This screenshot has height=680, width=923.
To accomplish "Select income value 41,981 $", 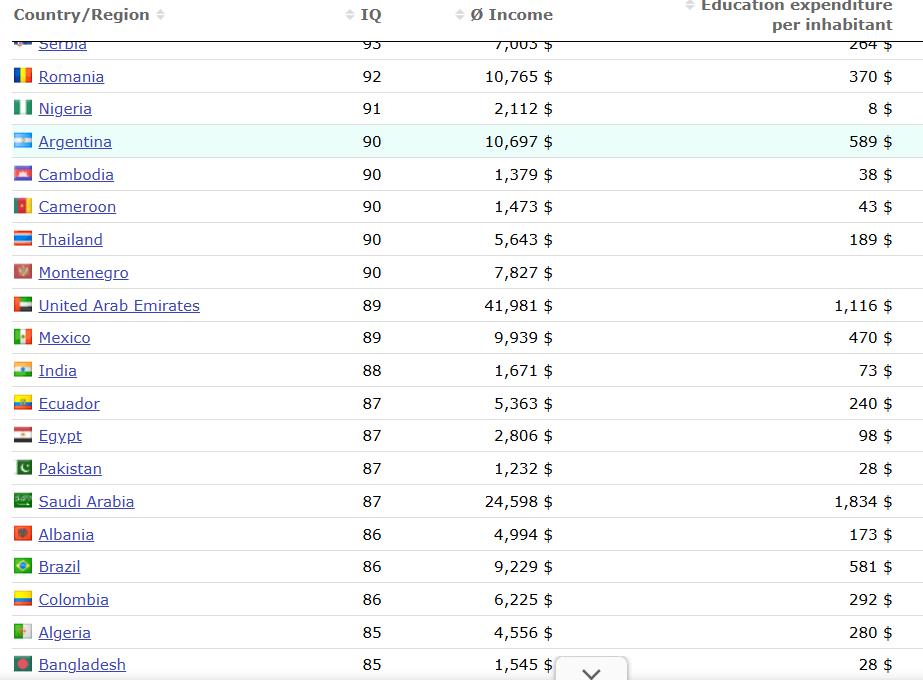I will (519, 306).
